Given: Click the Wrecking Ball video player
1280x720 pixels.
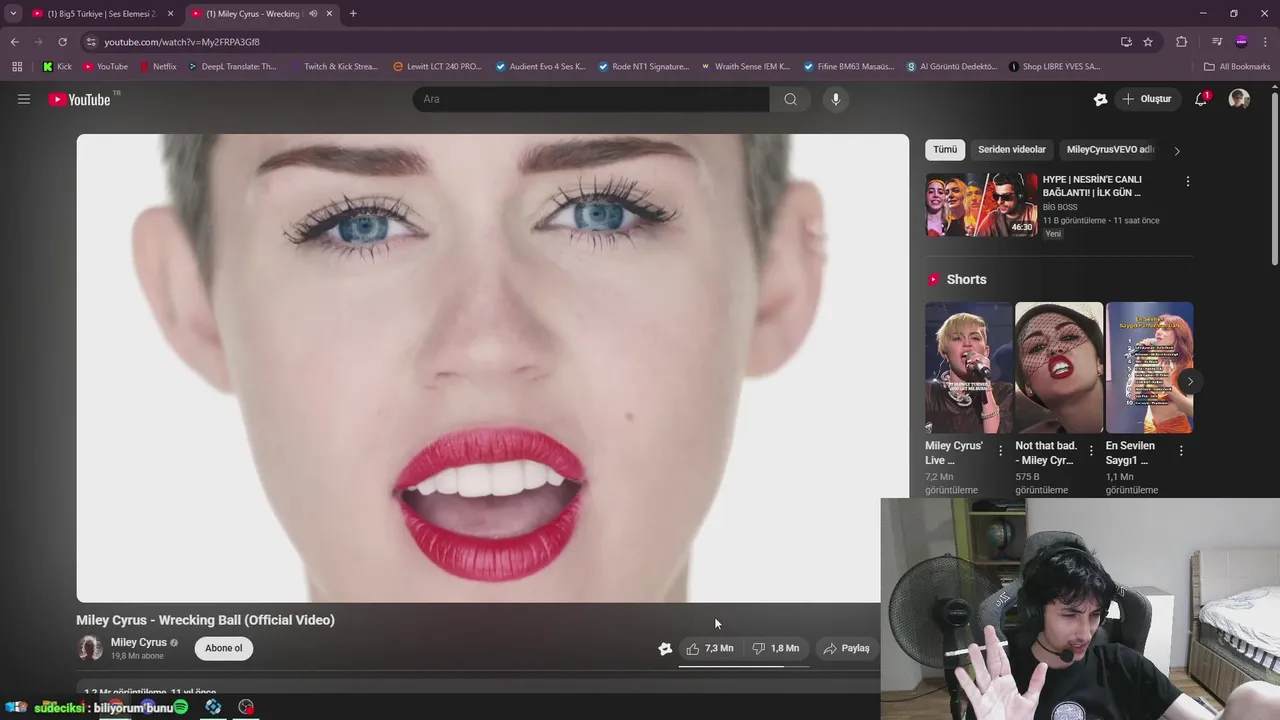Looking at the screenshot, I should point(493,368).
